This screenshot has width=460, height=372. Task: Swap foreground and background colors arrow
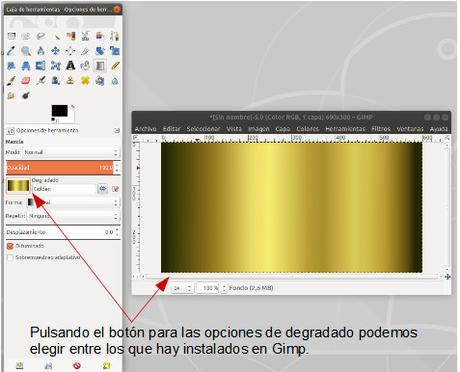[x=73, y=107]
